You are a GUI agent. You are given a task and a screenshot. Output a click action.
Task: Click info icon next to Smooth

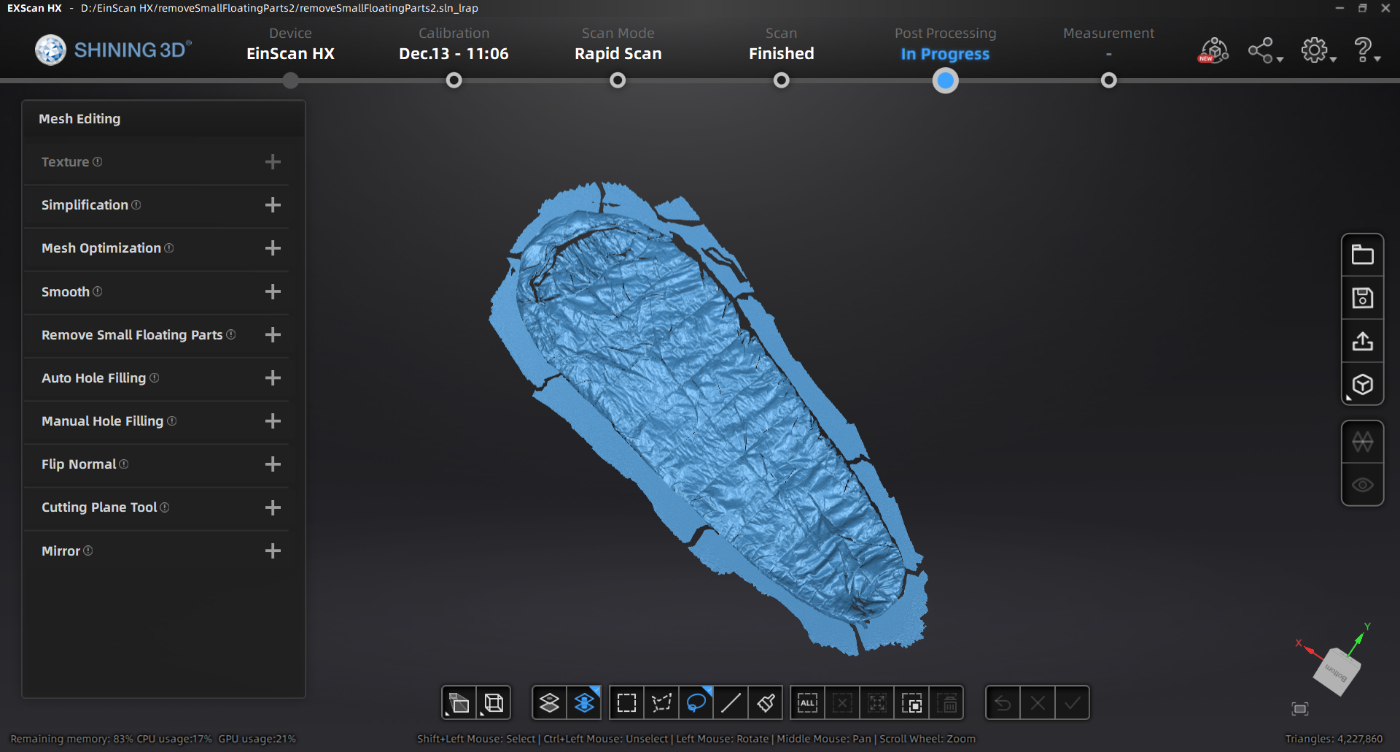pos(97,292)
